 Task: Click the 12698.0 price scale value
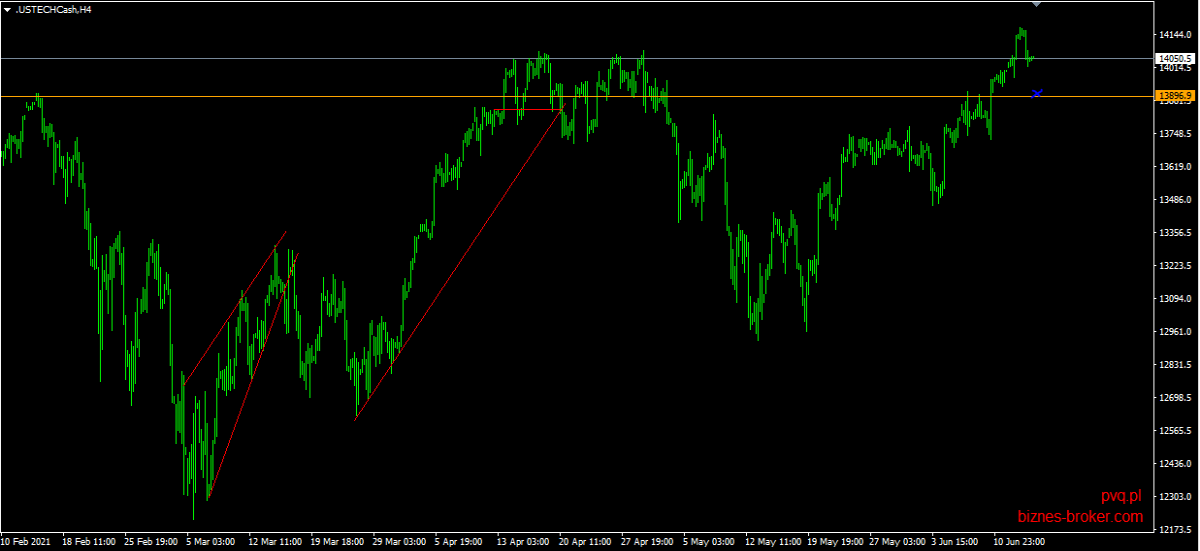click(x=1174, y=398)
